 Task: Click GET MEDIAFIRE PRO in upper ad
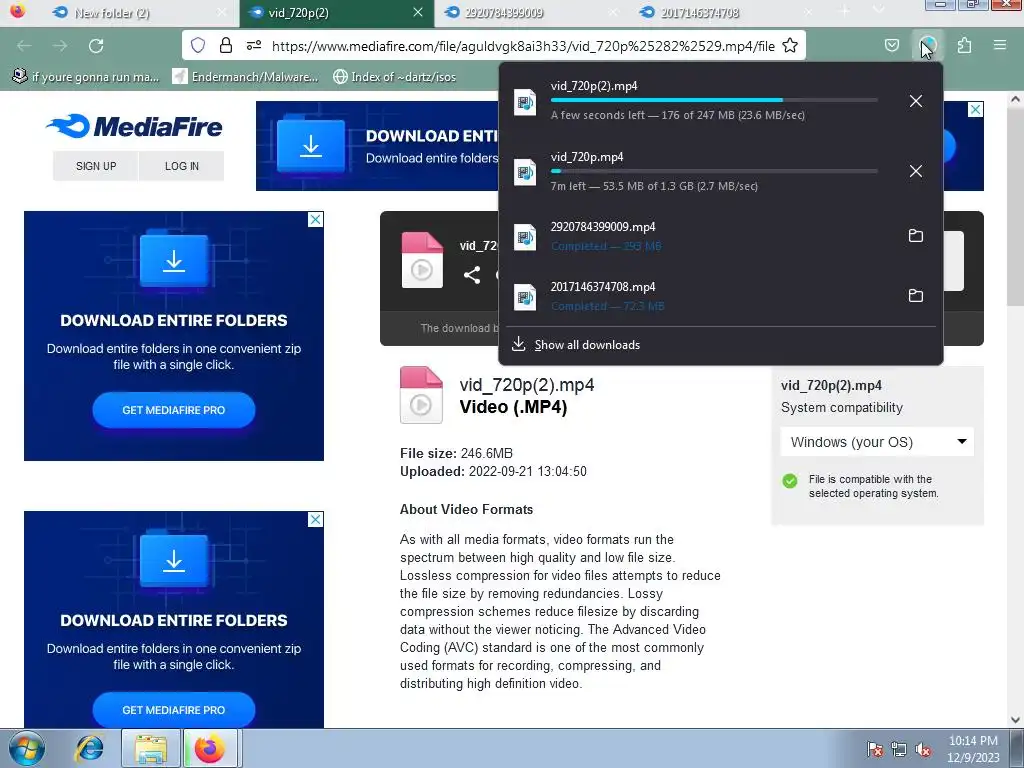coord(174,410)
